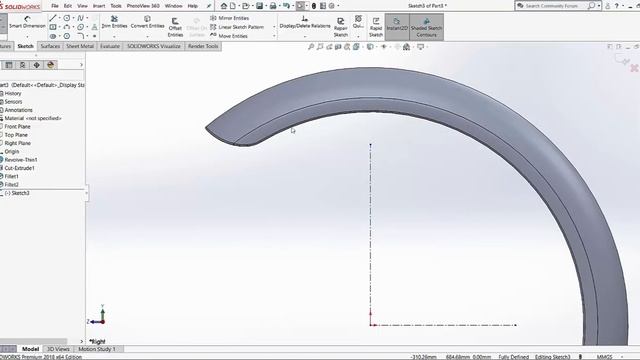Click the Home icon in title toolbar
Screen dimensions: 640x360
click(224, 6)
